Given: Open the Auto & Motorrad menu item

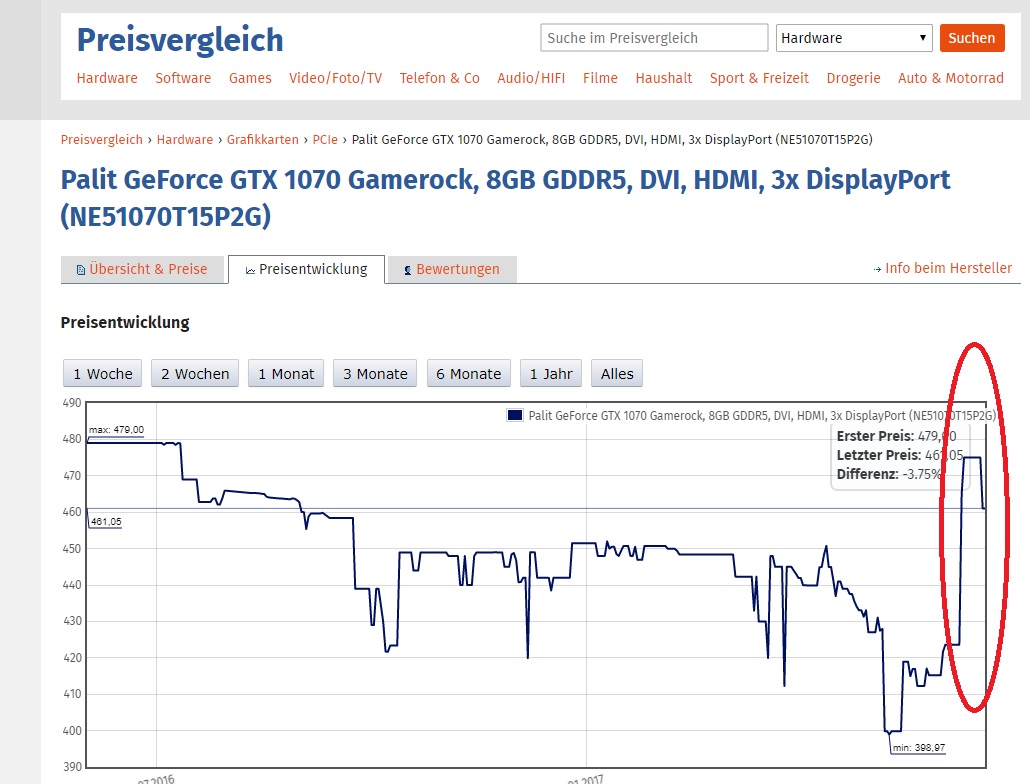Looking at the screenshot, I should (951, 78).
